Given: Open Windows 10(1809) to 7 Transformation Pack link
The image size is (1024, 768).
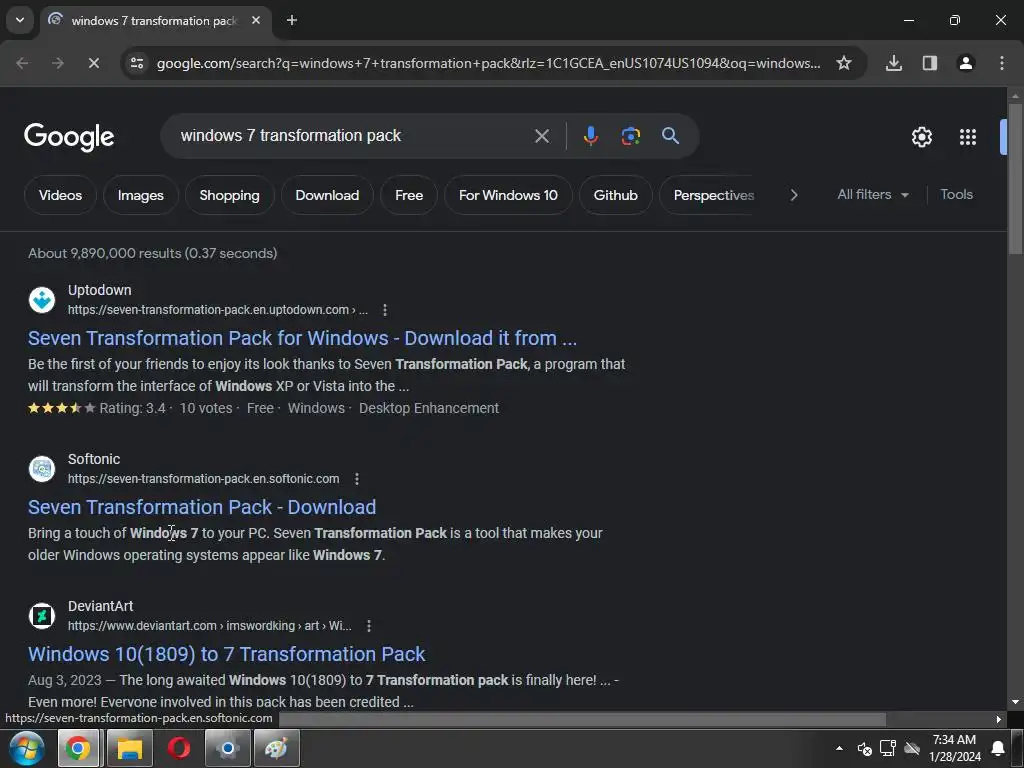Looking at the screenshot, I should click(227, 654).
